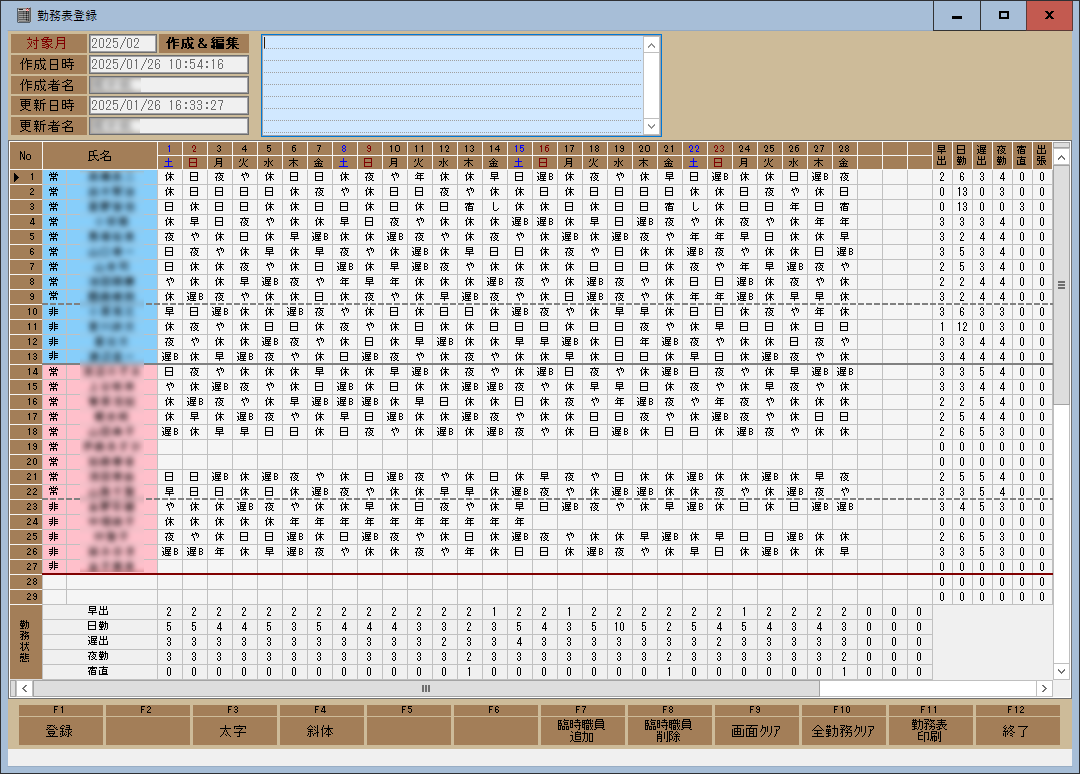Image resolution: width=1080 pixels, height=774 pixels.
Task: Click the memo box scroll-up arrow
Action: pos(652,45)
